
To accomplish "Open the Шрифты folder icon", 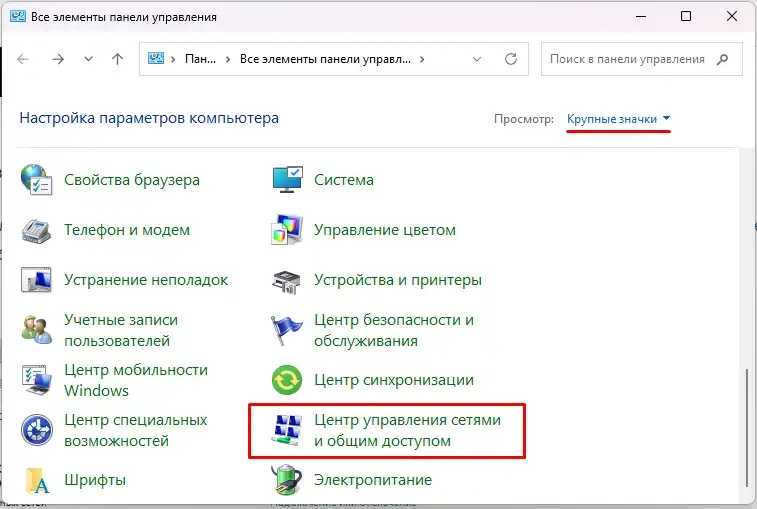I will pyautogui.click(x=37, y=480).
